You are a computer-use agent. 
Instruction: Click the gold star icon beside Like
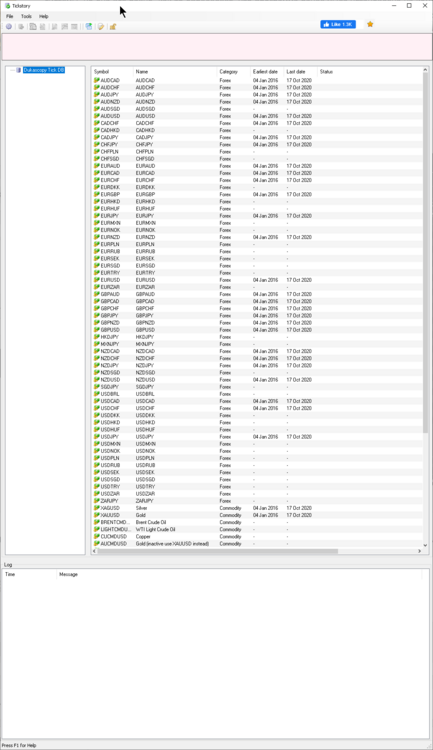click(x=370, y=24)
